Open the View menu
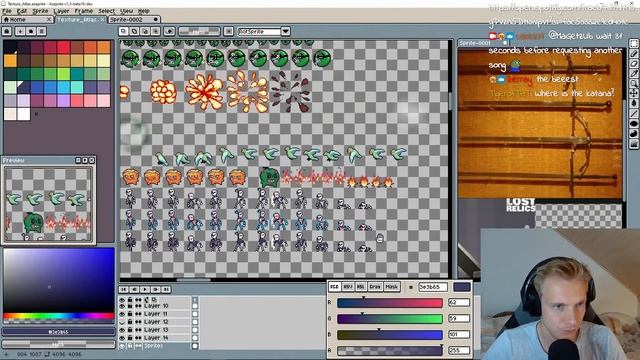 click(127, 11)
